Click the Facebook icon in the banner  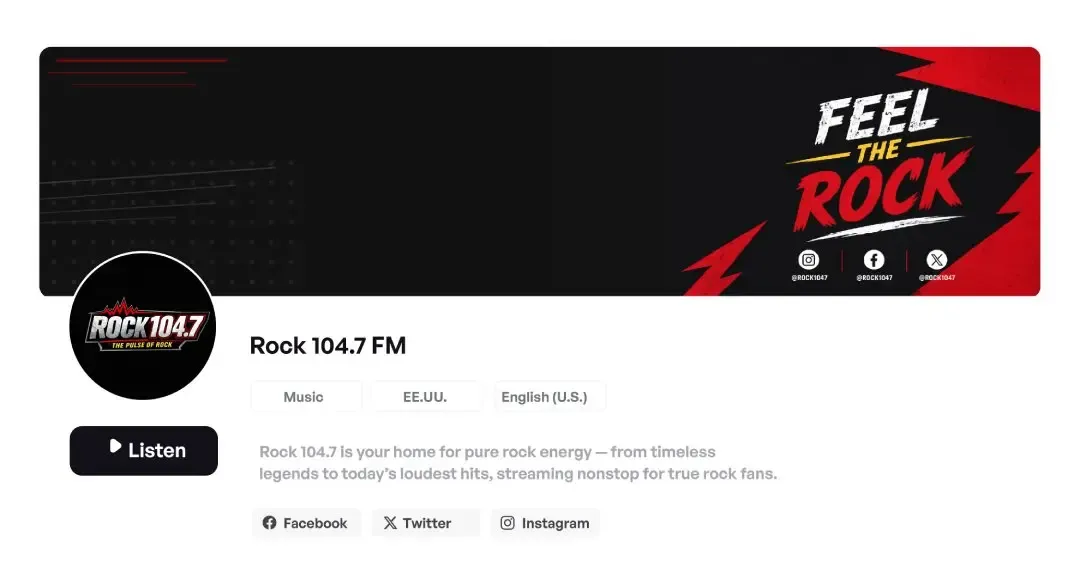874,260
